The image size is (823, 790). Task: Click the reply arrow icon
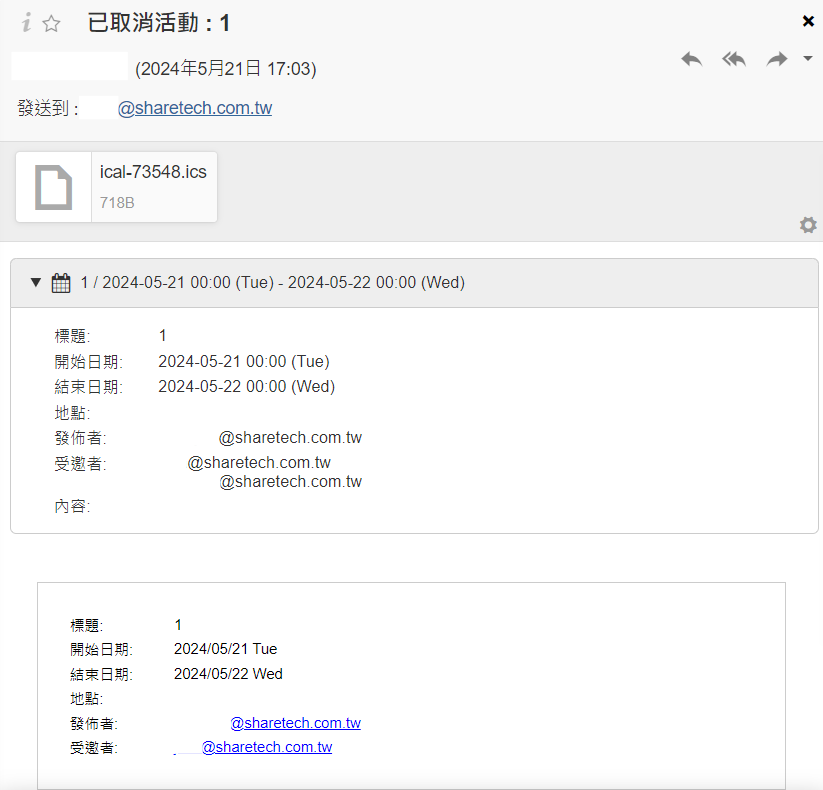tap(691, 59)
